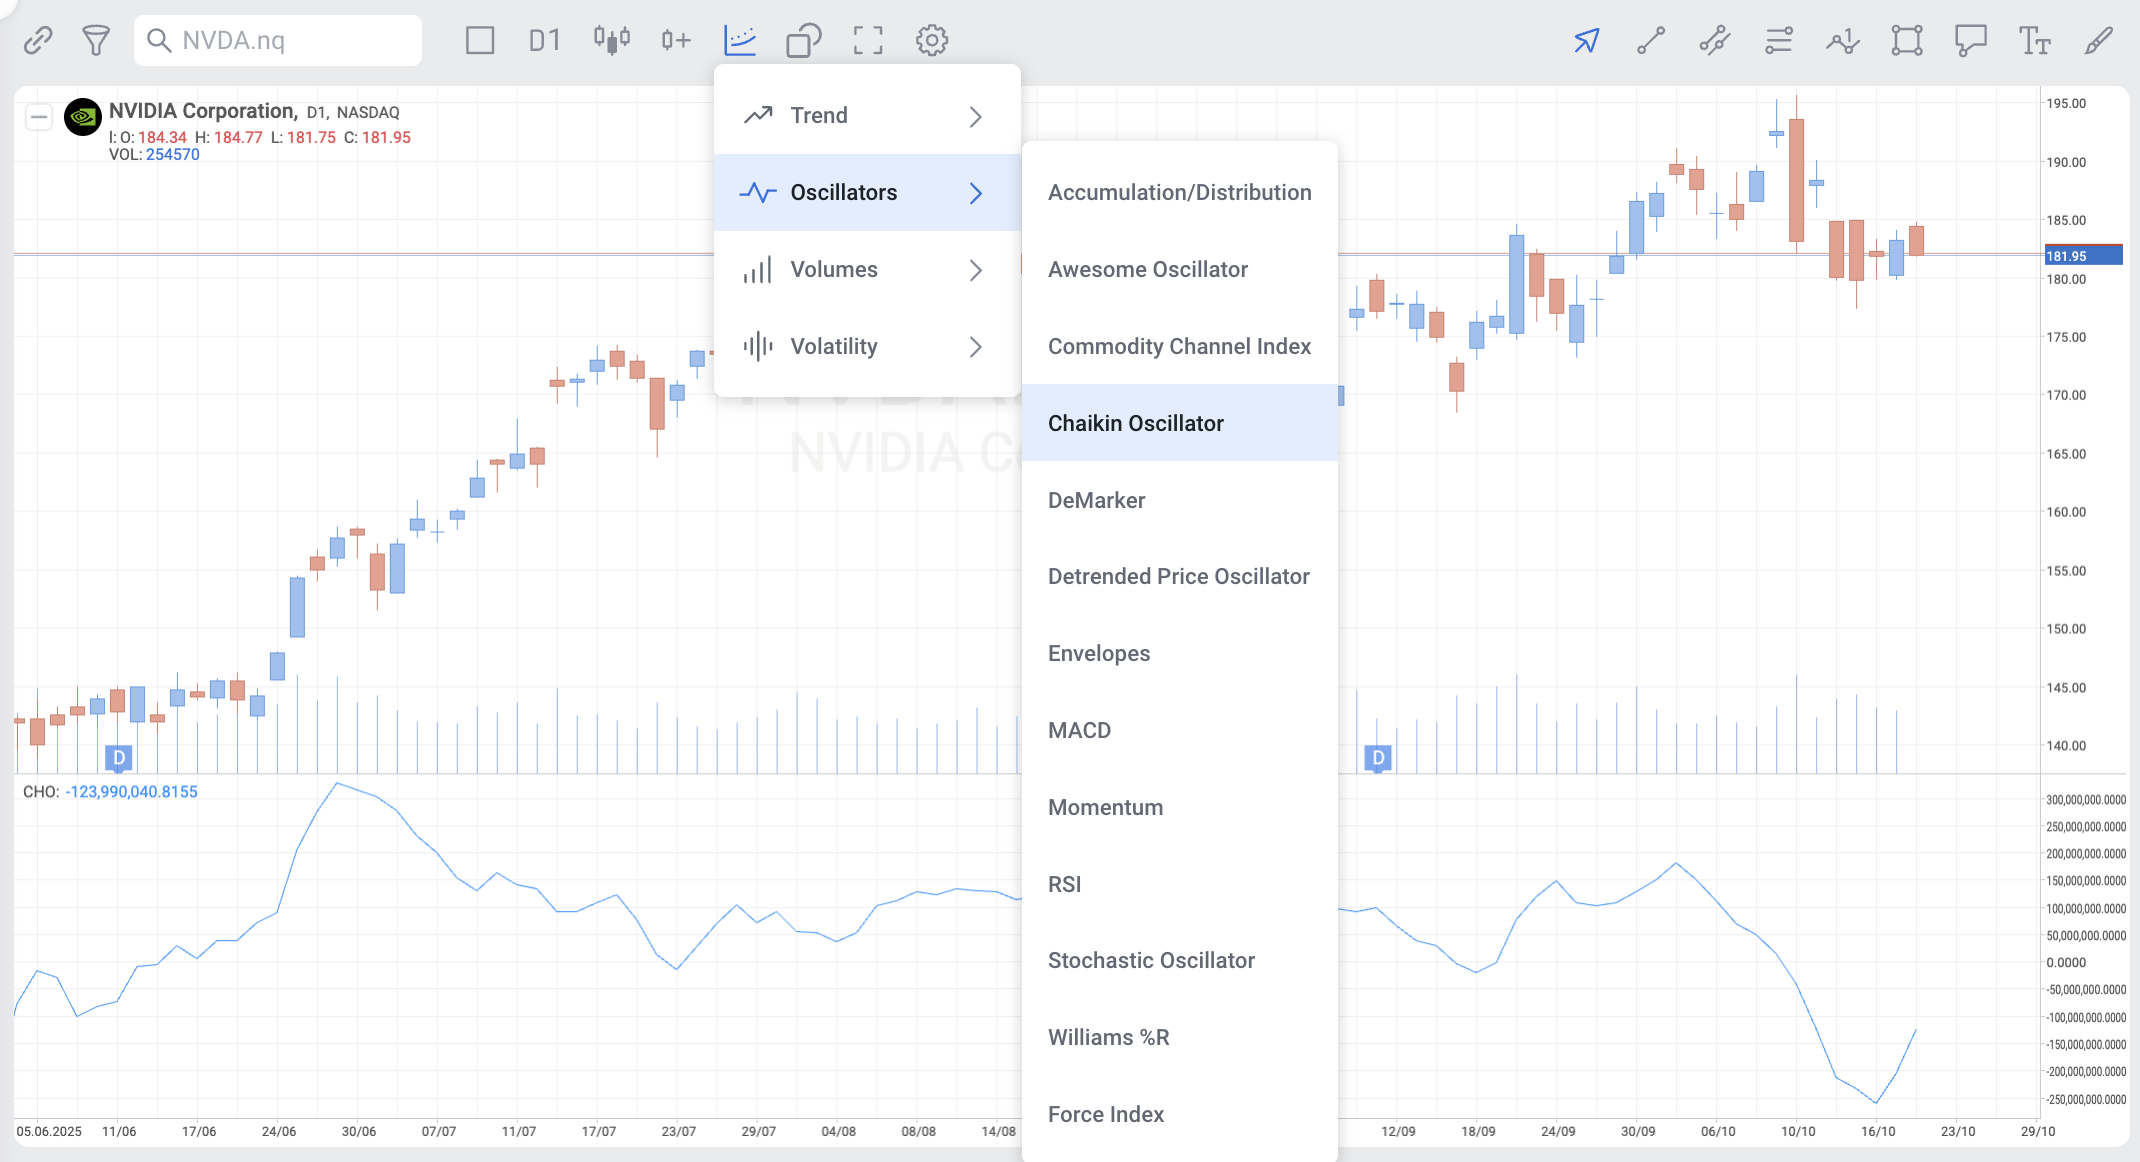2140x1162 pixels.
Task: Click the indicators chart icon
Action: coord(740,41)
